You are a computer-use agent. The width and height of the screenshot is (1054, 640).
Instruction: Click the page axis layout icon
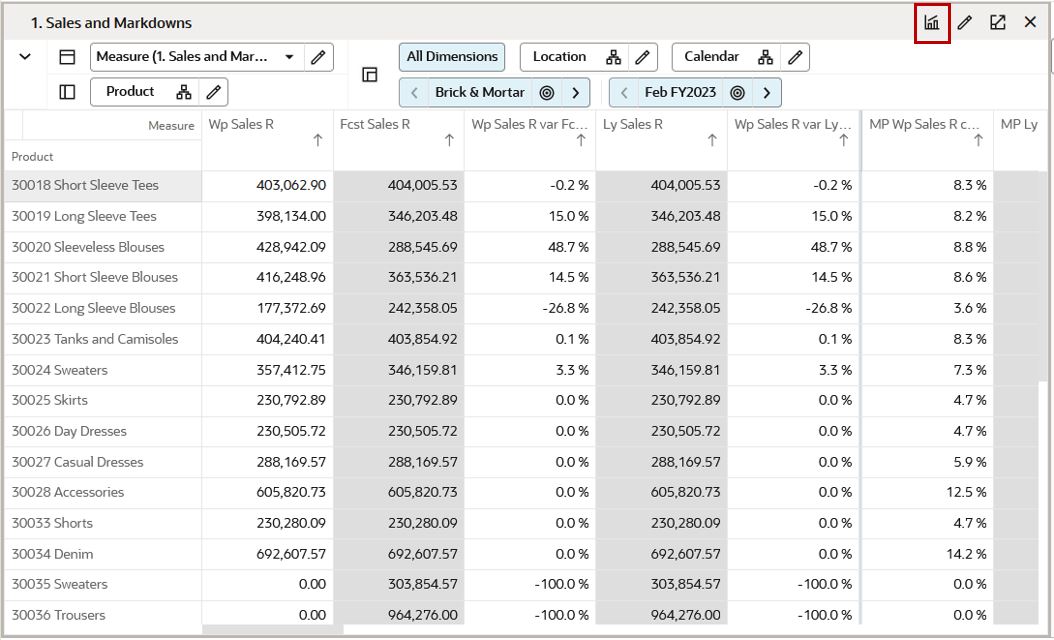click(370, 75)
